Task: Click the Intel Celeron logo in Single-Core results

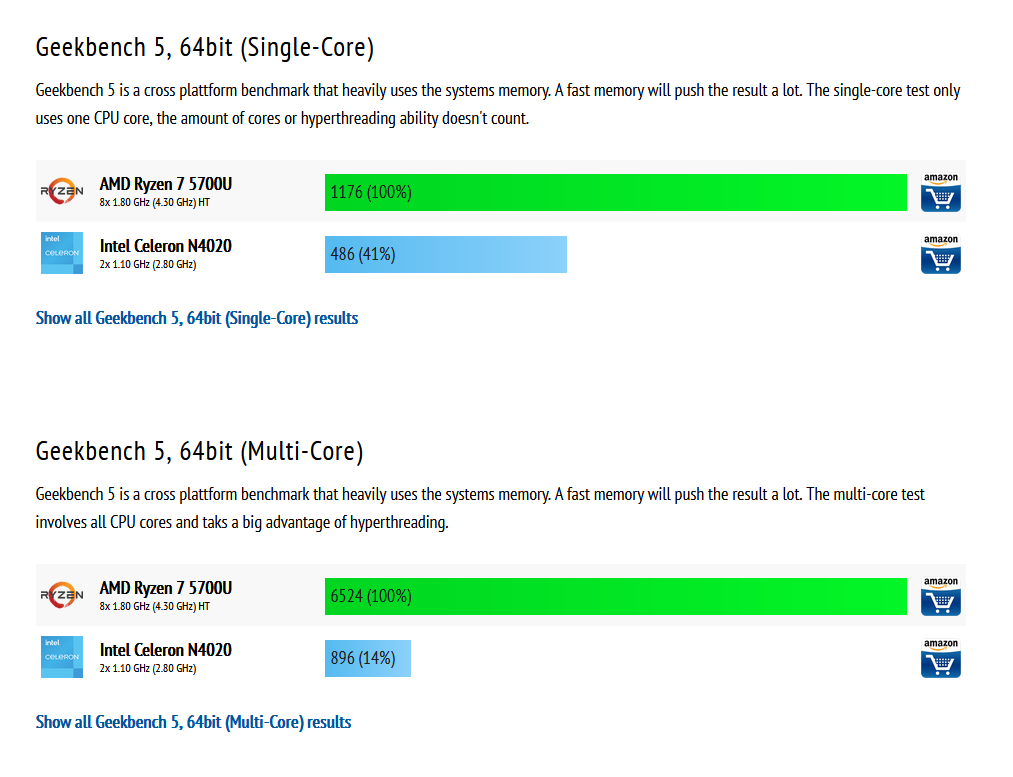Action: 62,253
